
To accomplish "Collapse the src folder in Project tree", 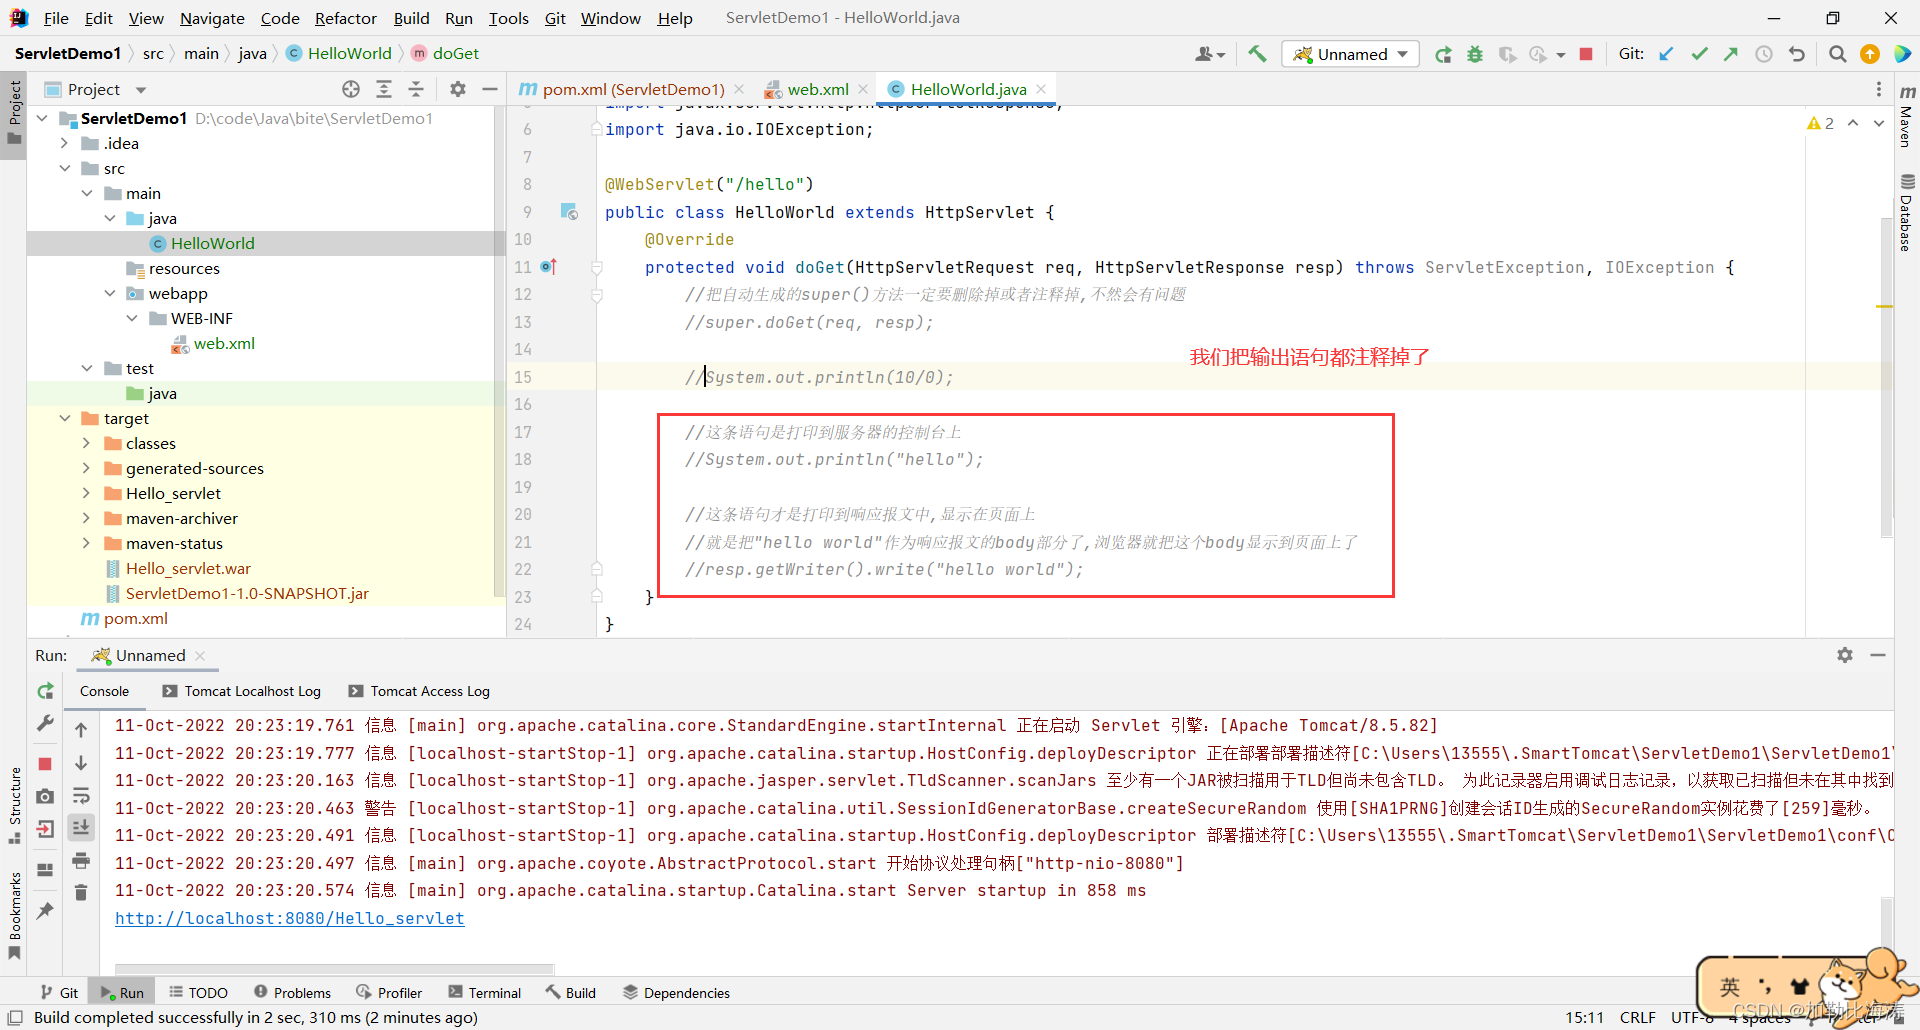I will (65, 168).
